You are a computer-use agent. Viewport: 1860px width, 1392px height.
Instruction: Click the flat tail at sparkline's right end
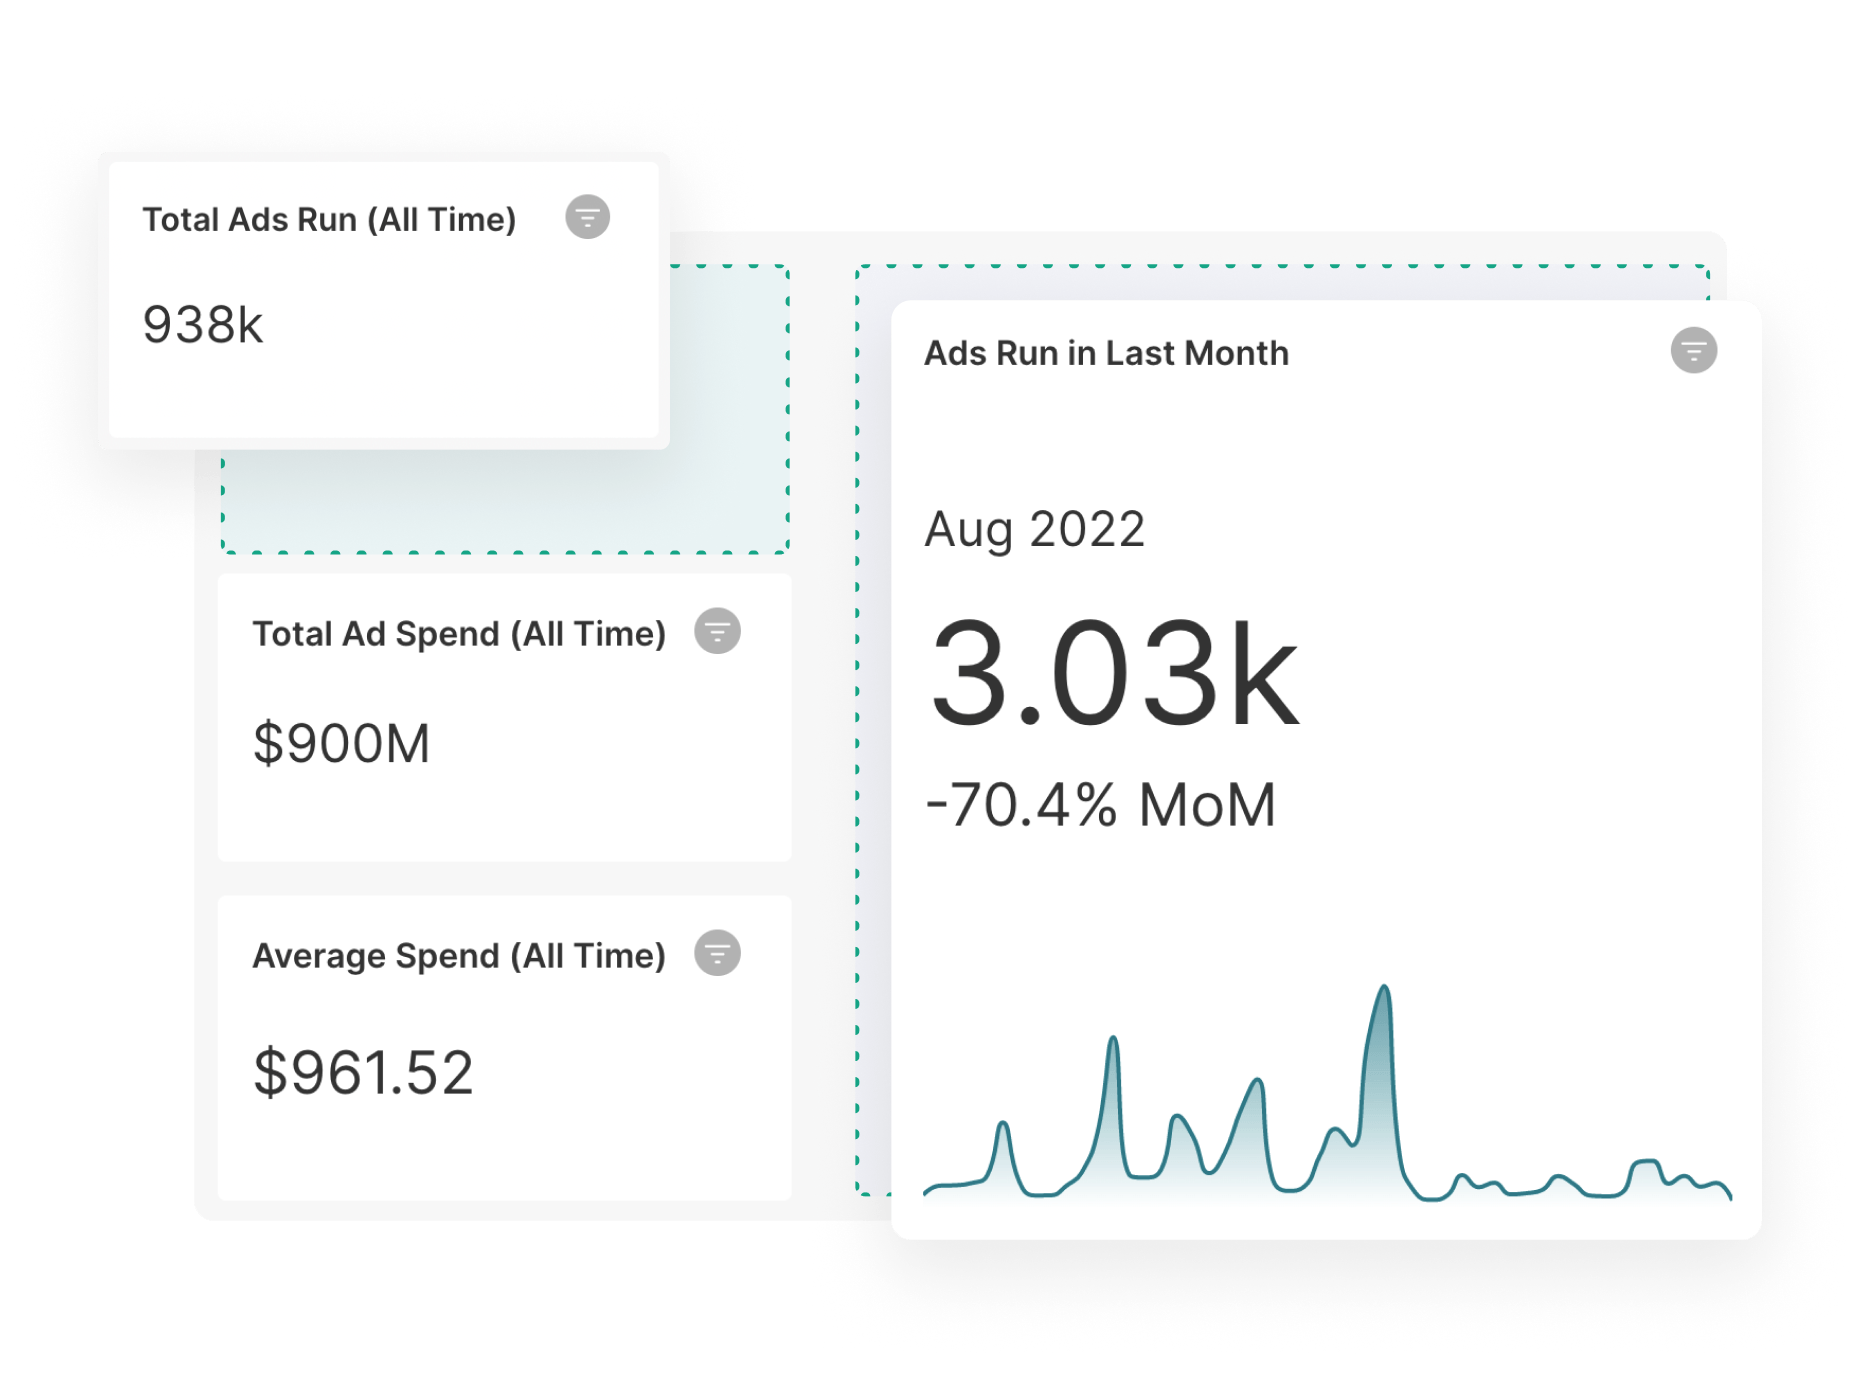pyautogui.click(x=1710, y=1186)
